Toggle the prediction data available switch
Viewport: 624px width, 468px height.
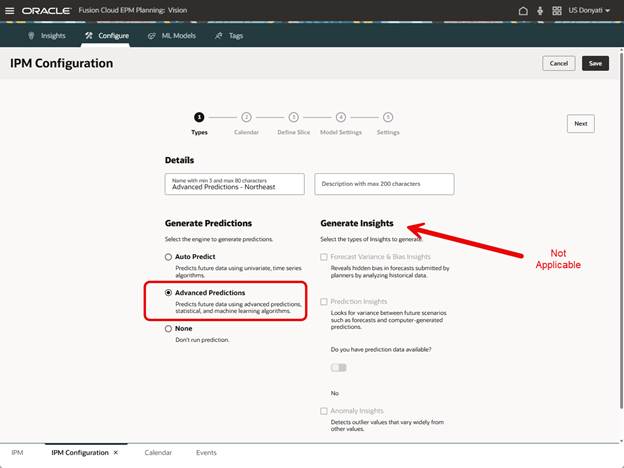pos(338,368)
